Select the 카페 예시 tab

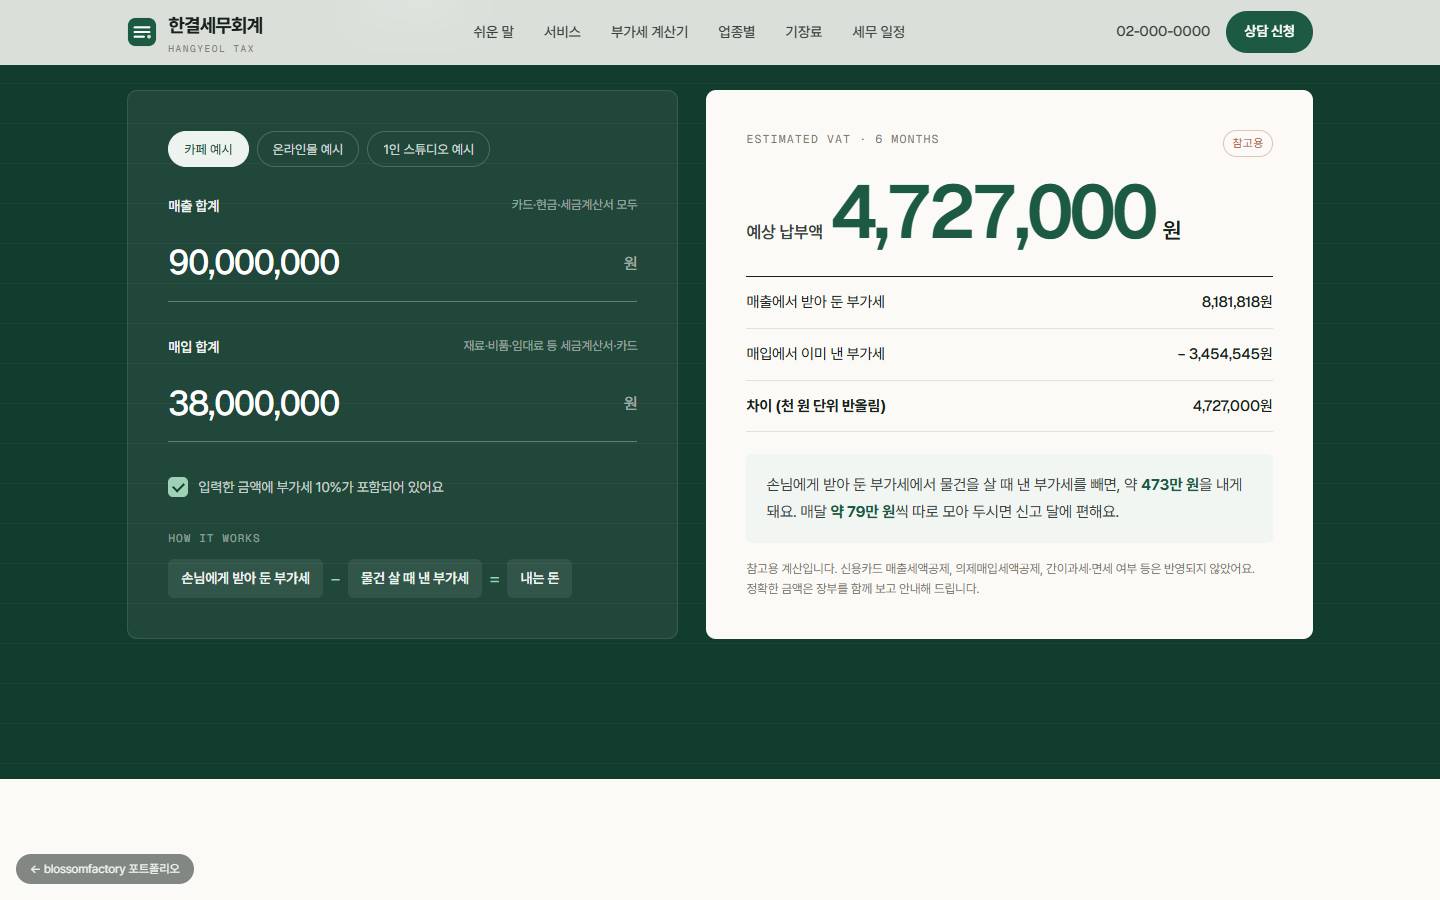208,149
